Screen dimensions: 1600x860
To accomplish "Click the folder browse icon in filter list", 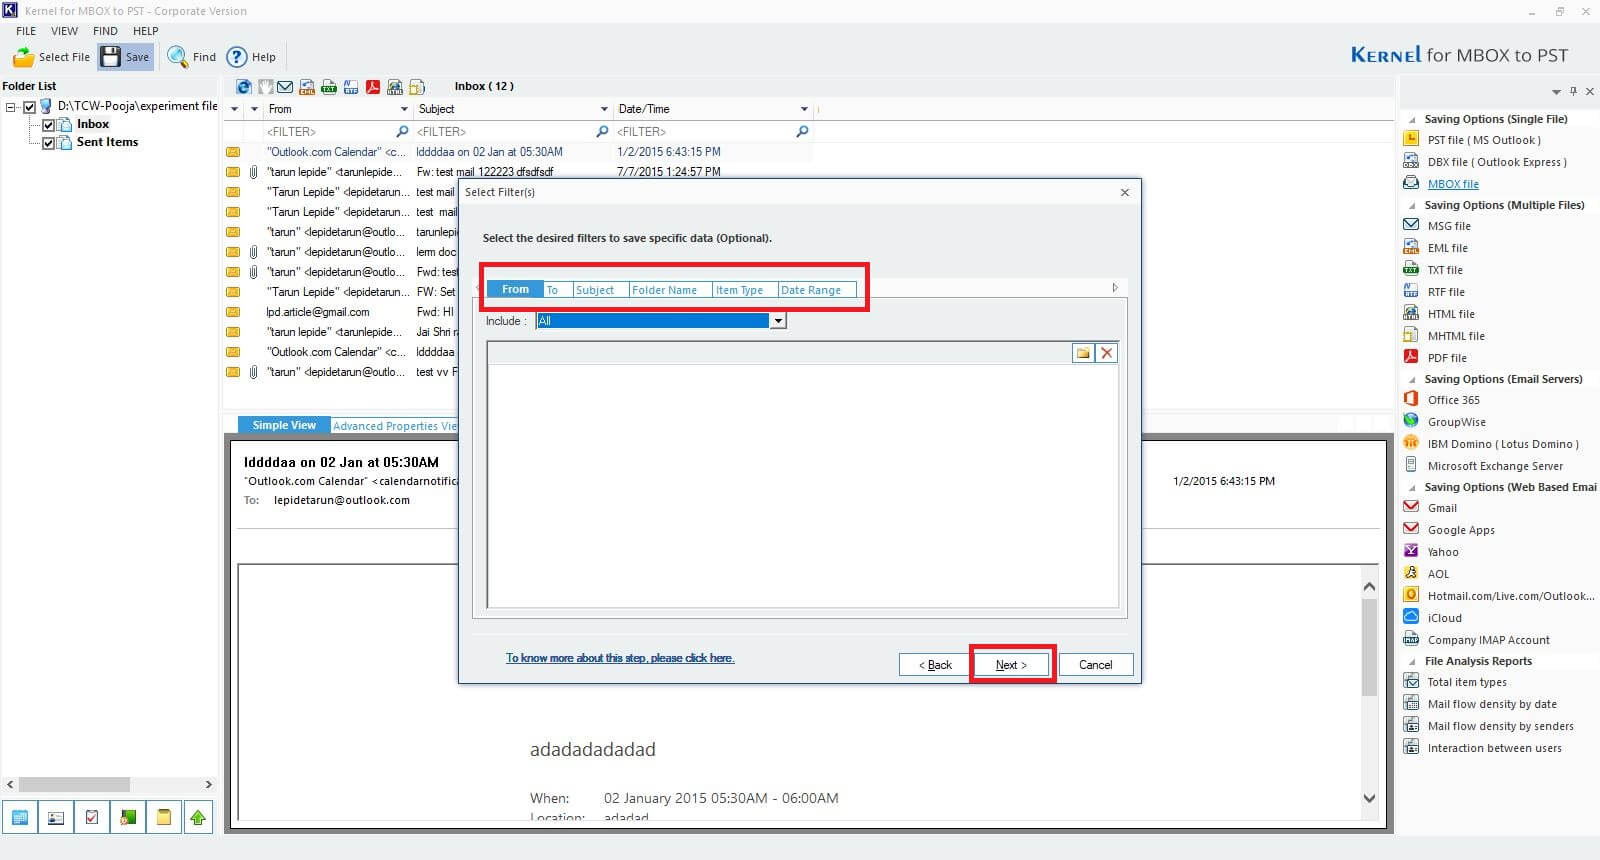I will 1083,353.
